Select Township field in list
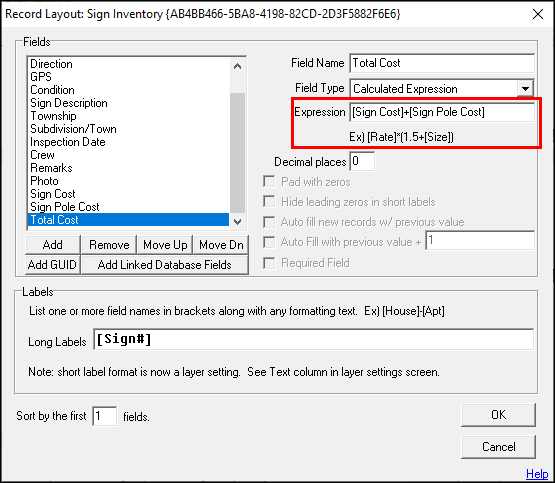Image resolution: width=555 pixels, height=483 pixels. [128, 116]
